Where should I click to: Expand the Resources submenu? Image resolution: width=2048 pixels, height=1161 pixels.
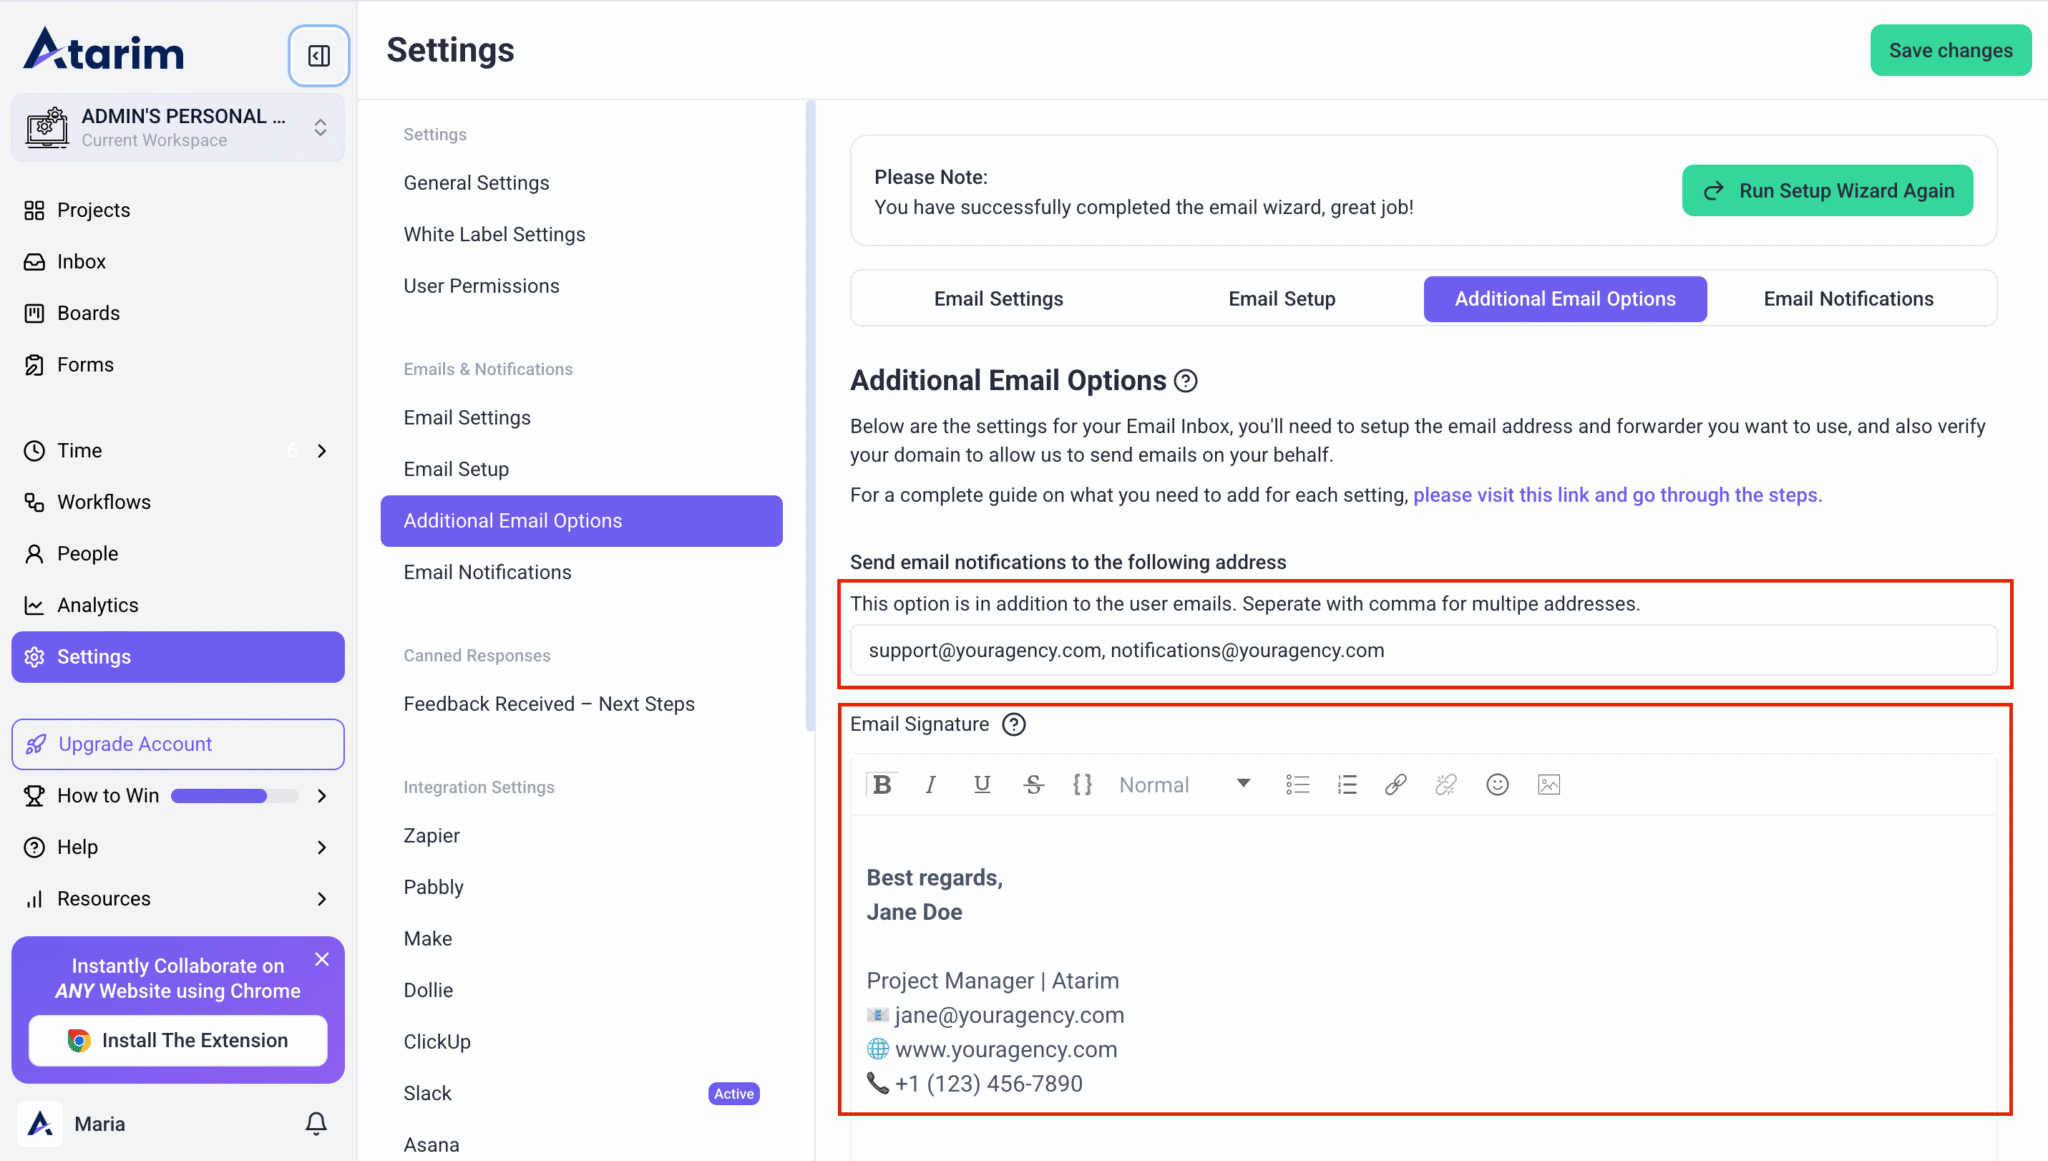tap(322, 899)
